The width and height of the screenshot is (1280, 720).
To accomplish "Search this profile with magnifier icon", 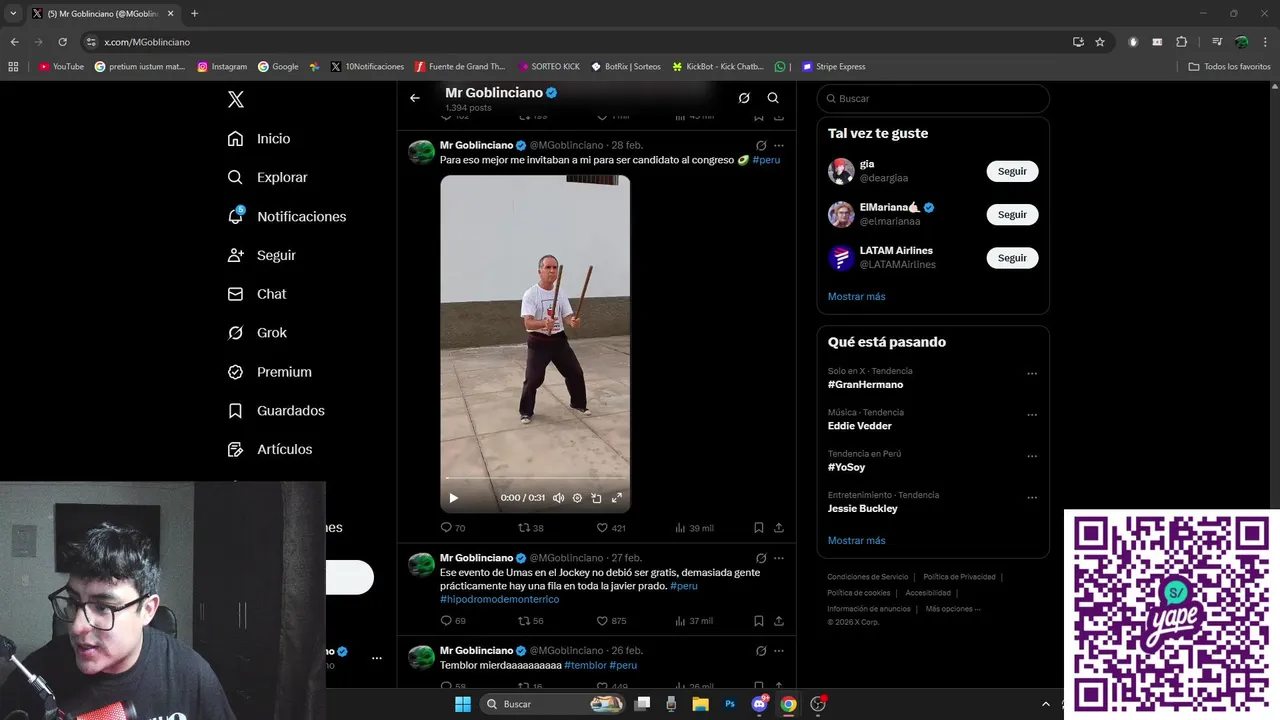I will coord(773,98).
